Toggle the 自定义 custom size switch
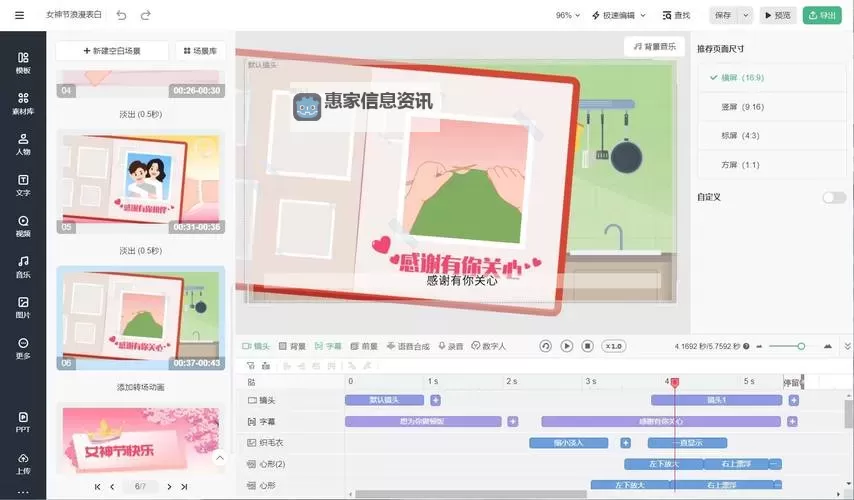Image resolution: width=854 pixels, height=500 pixels. pyautogui.click(x=834, y=197)
